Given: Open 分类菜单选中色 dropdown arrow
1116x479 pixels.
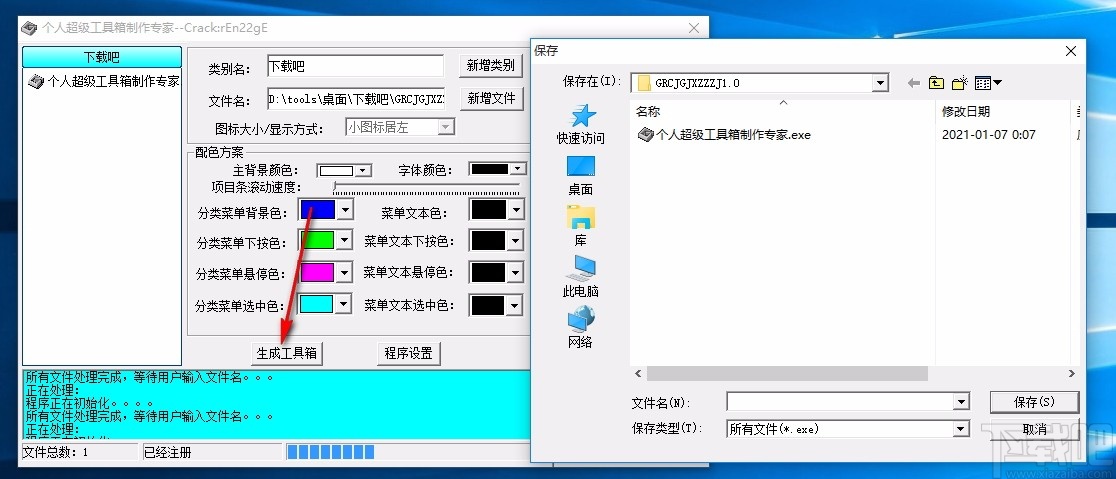Looking at the screenshot, I should (344, 305).
